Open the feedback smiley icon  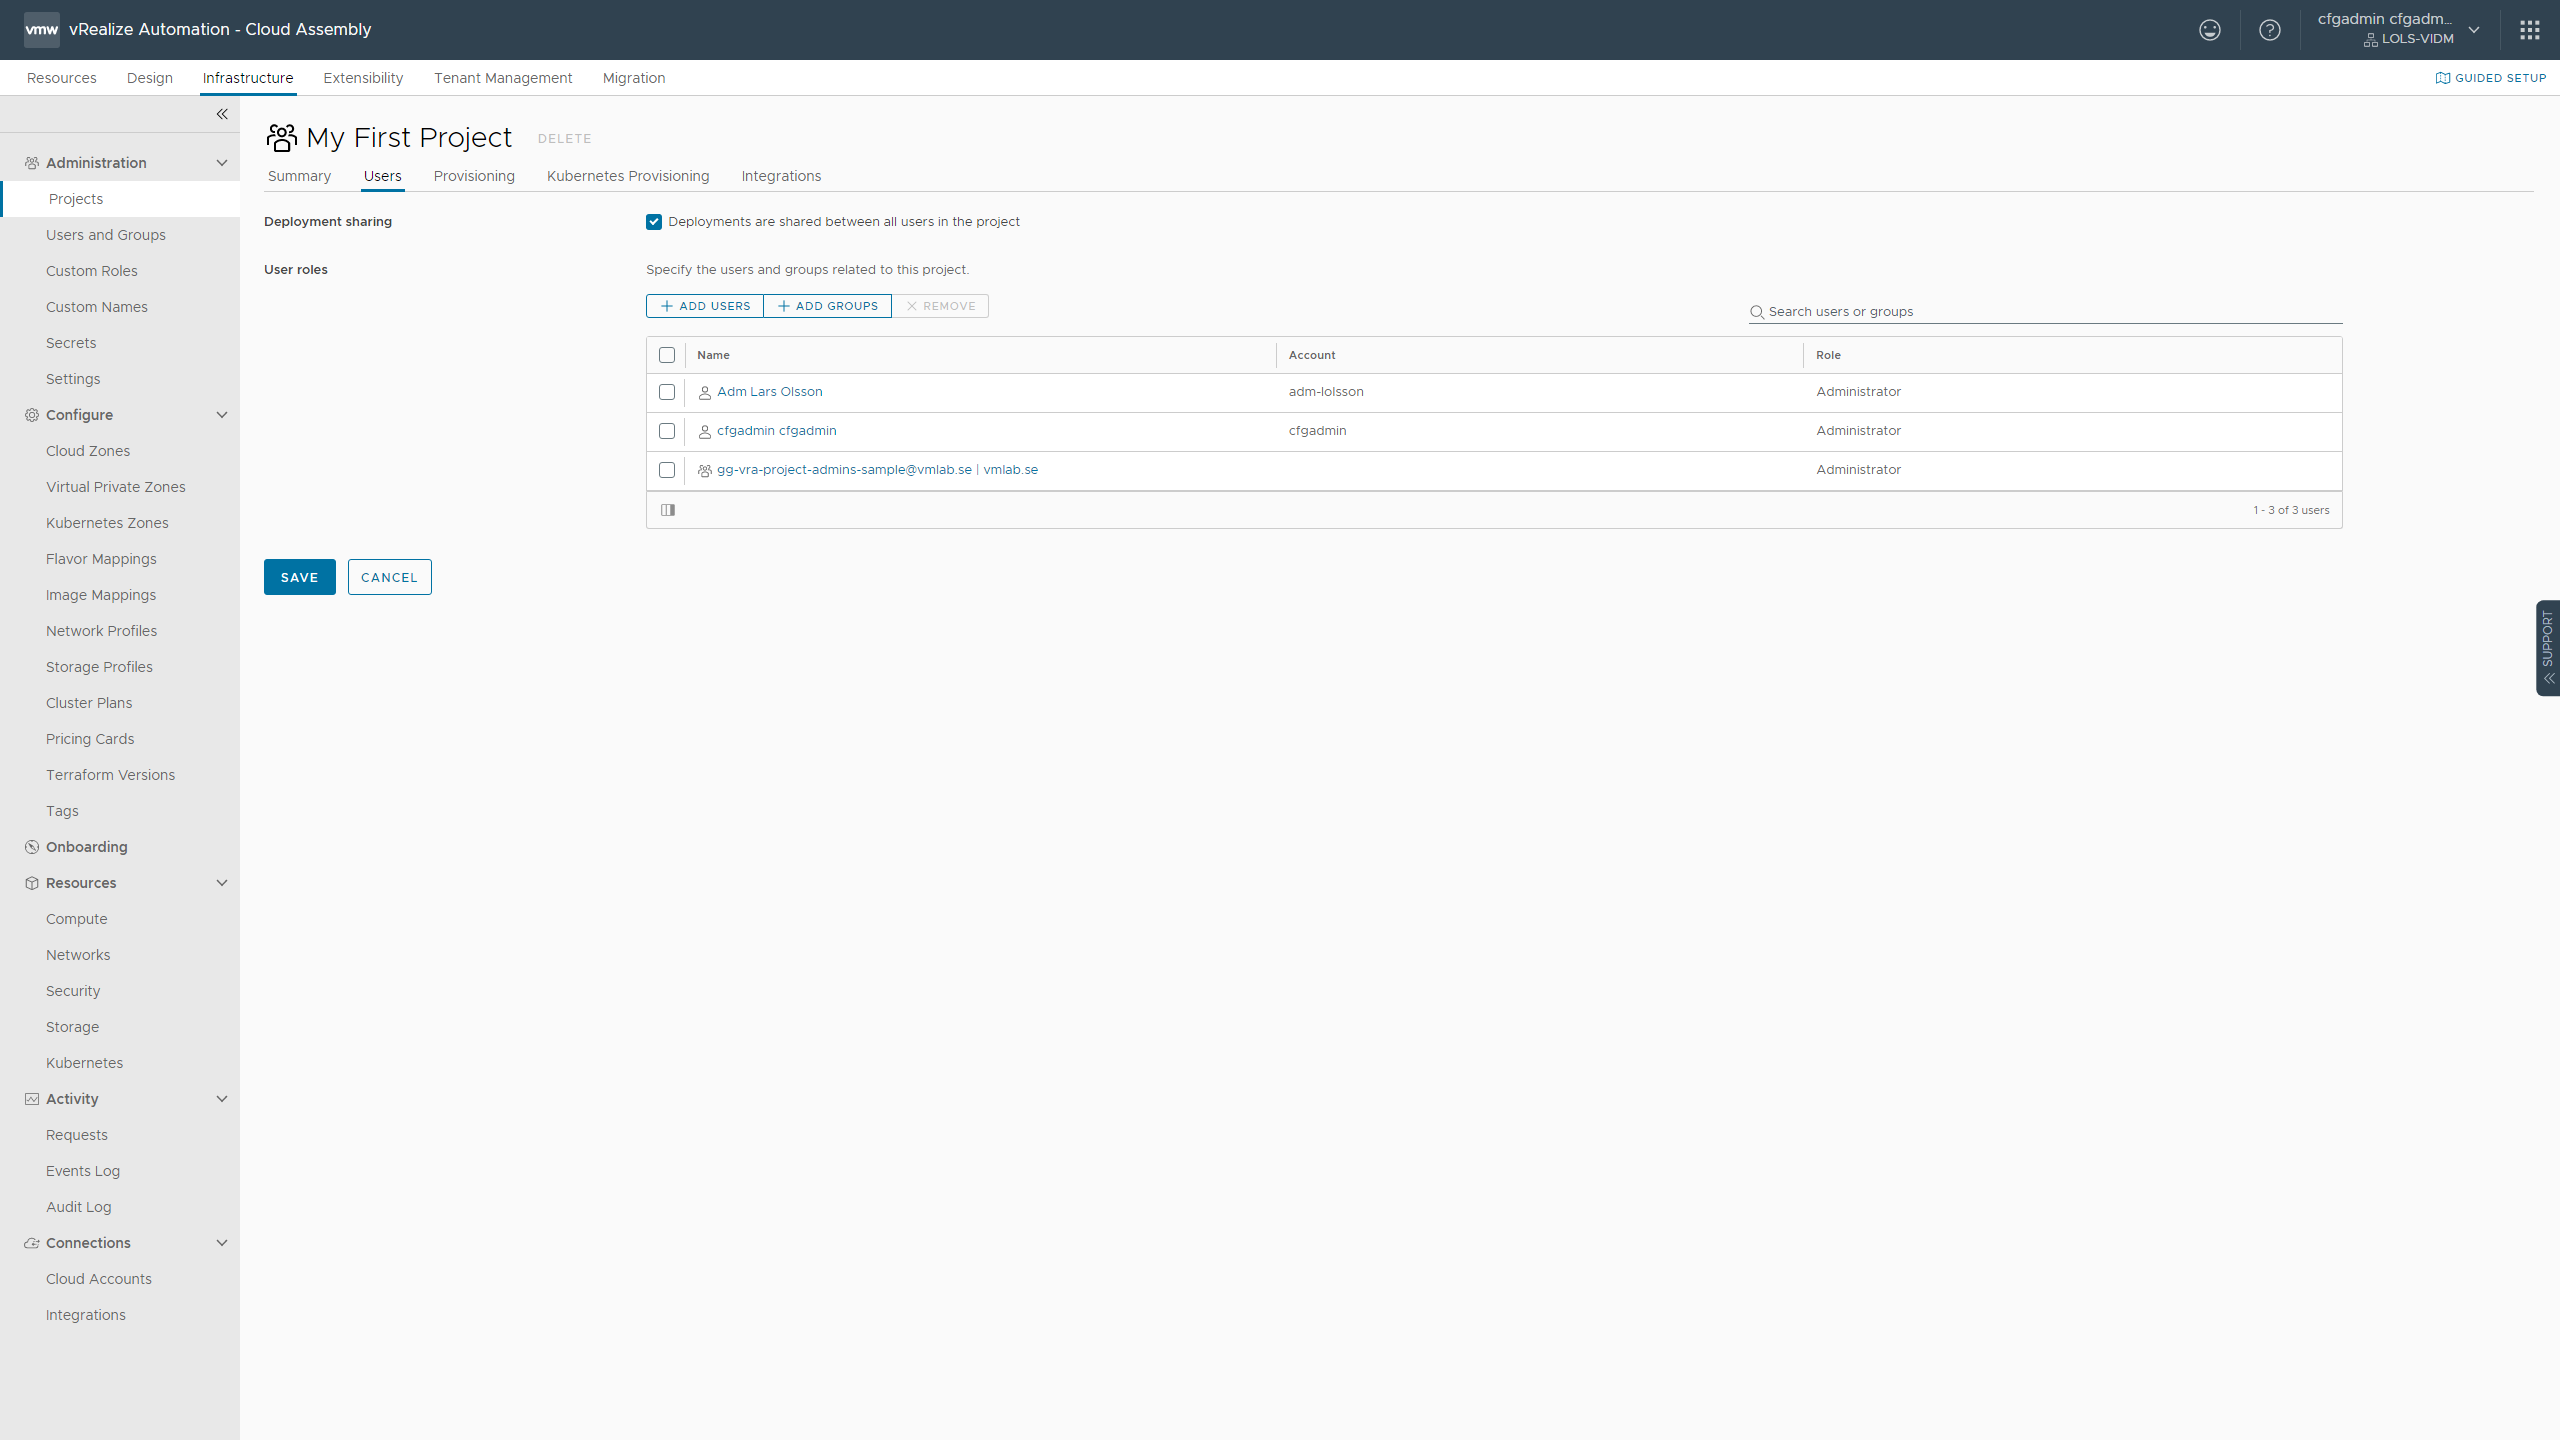pos(2210,30)
